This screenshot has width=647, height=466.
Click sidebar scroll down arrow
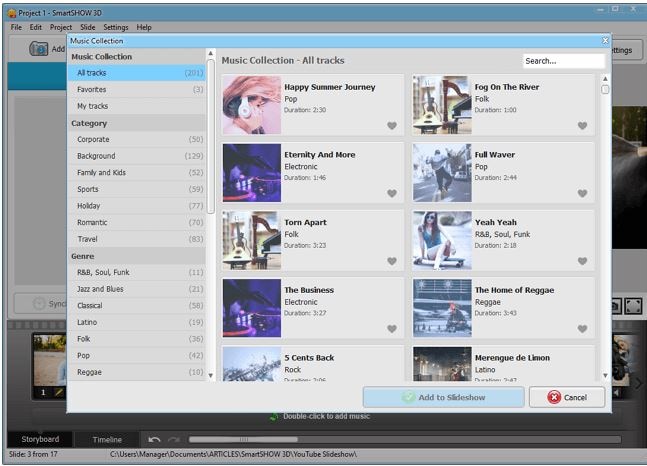point(210,376)
